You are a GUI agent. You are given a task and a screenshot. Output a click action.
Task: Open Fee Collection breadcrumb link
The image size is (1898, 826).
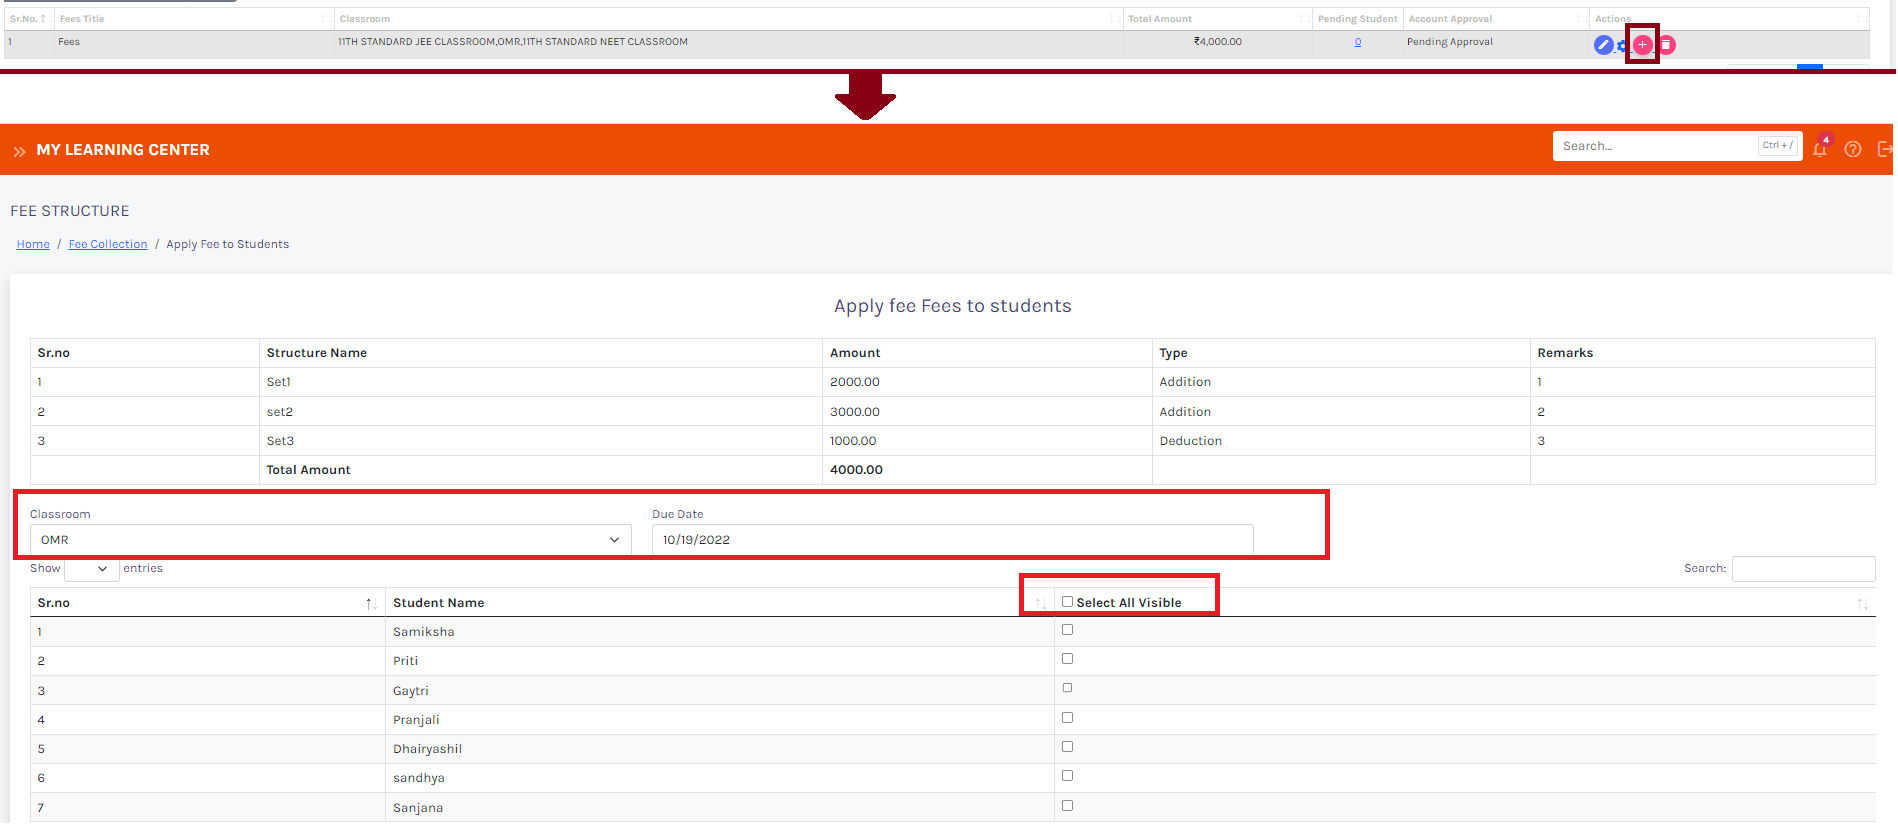[x=108, y=245]
